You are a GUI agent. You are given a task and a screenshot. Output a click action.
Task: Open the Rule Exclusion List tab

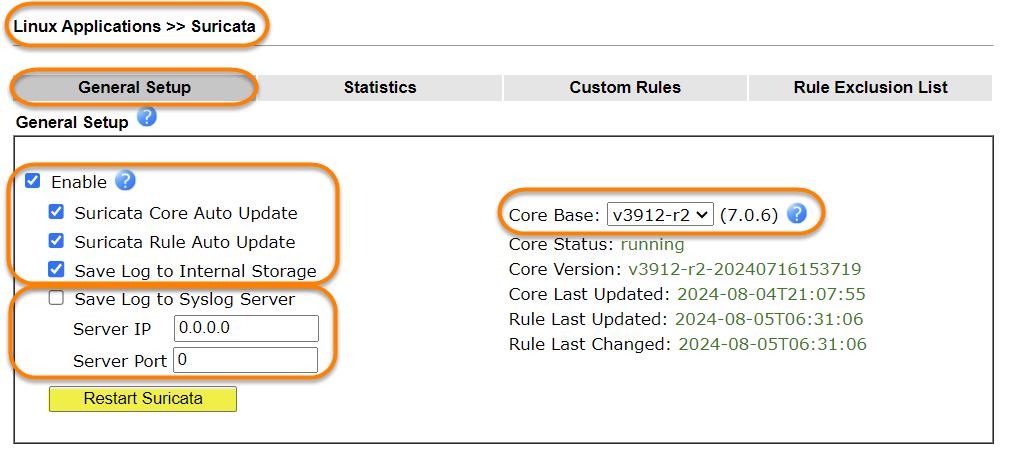click(x=870, y=88)
